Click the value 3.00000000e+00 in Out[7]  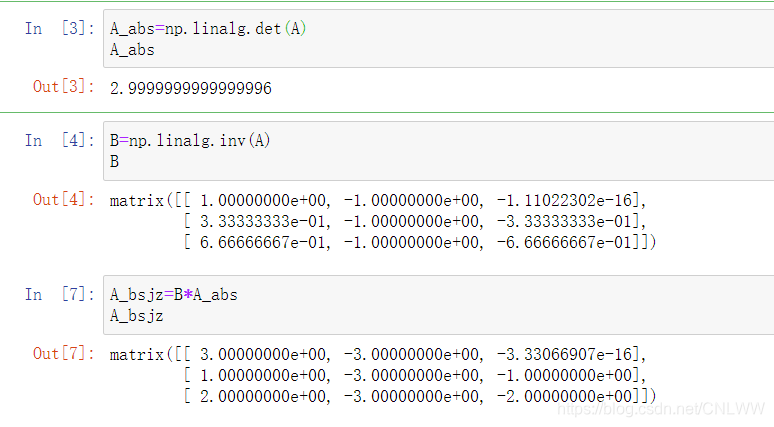263,354
